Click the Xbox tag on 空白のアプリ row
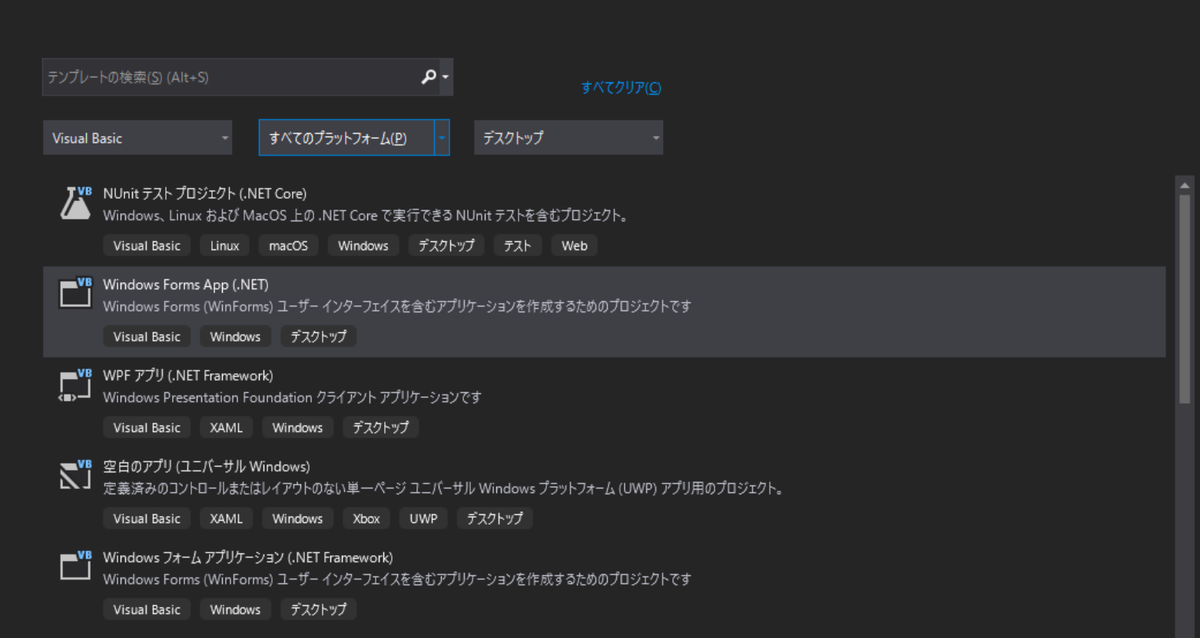Screen dimensions: 1200x638 (x=366, y=518)
